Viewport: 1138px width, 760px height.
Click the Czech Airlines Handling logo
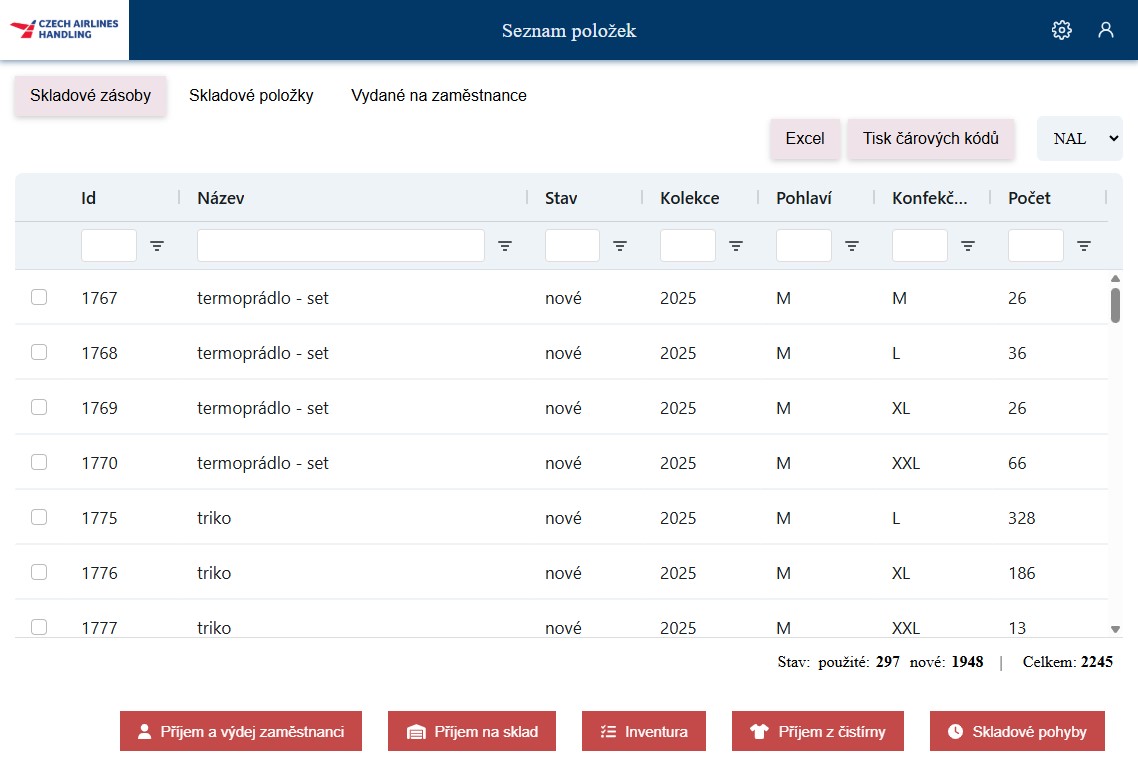(64, 29)
